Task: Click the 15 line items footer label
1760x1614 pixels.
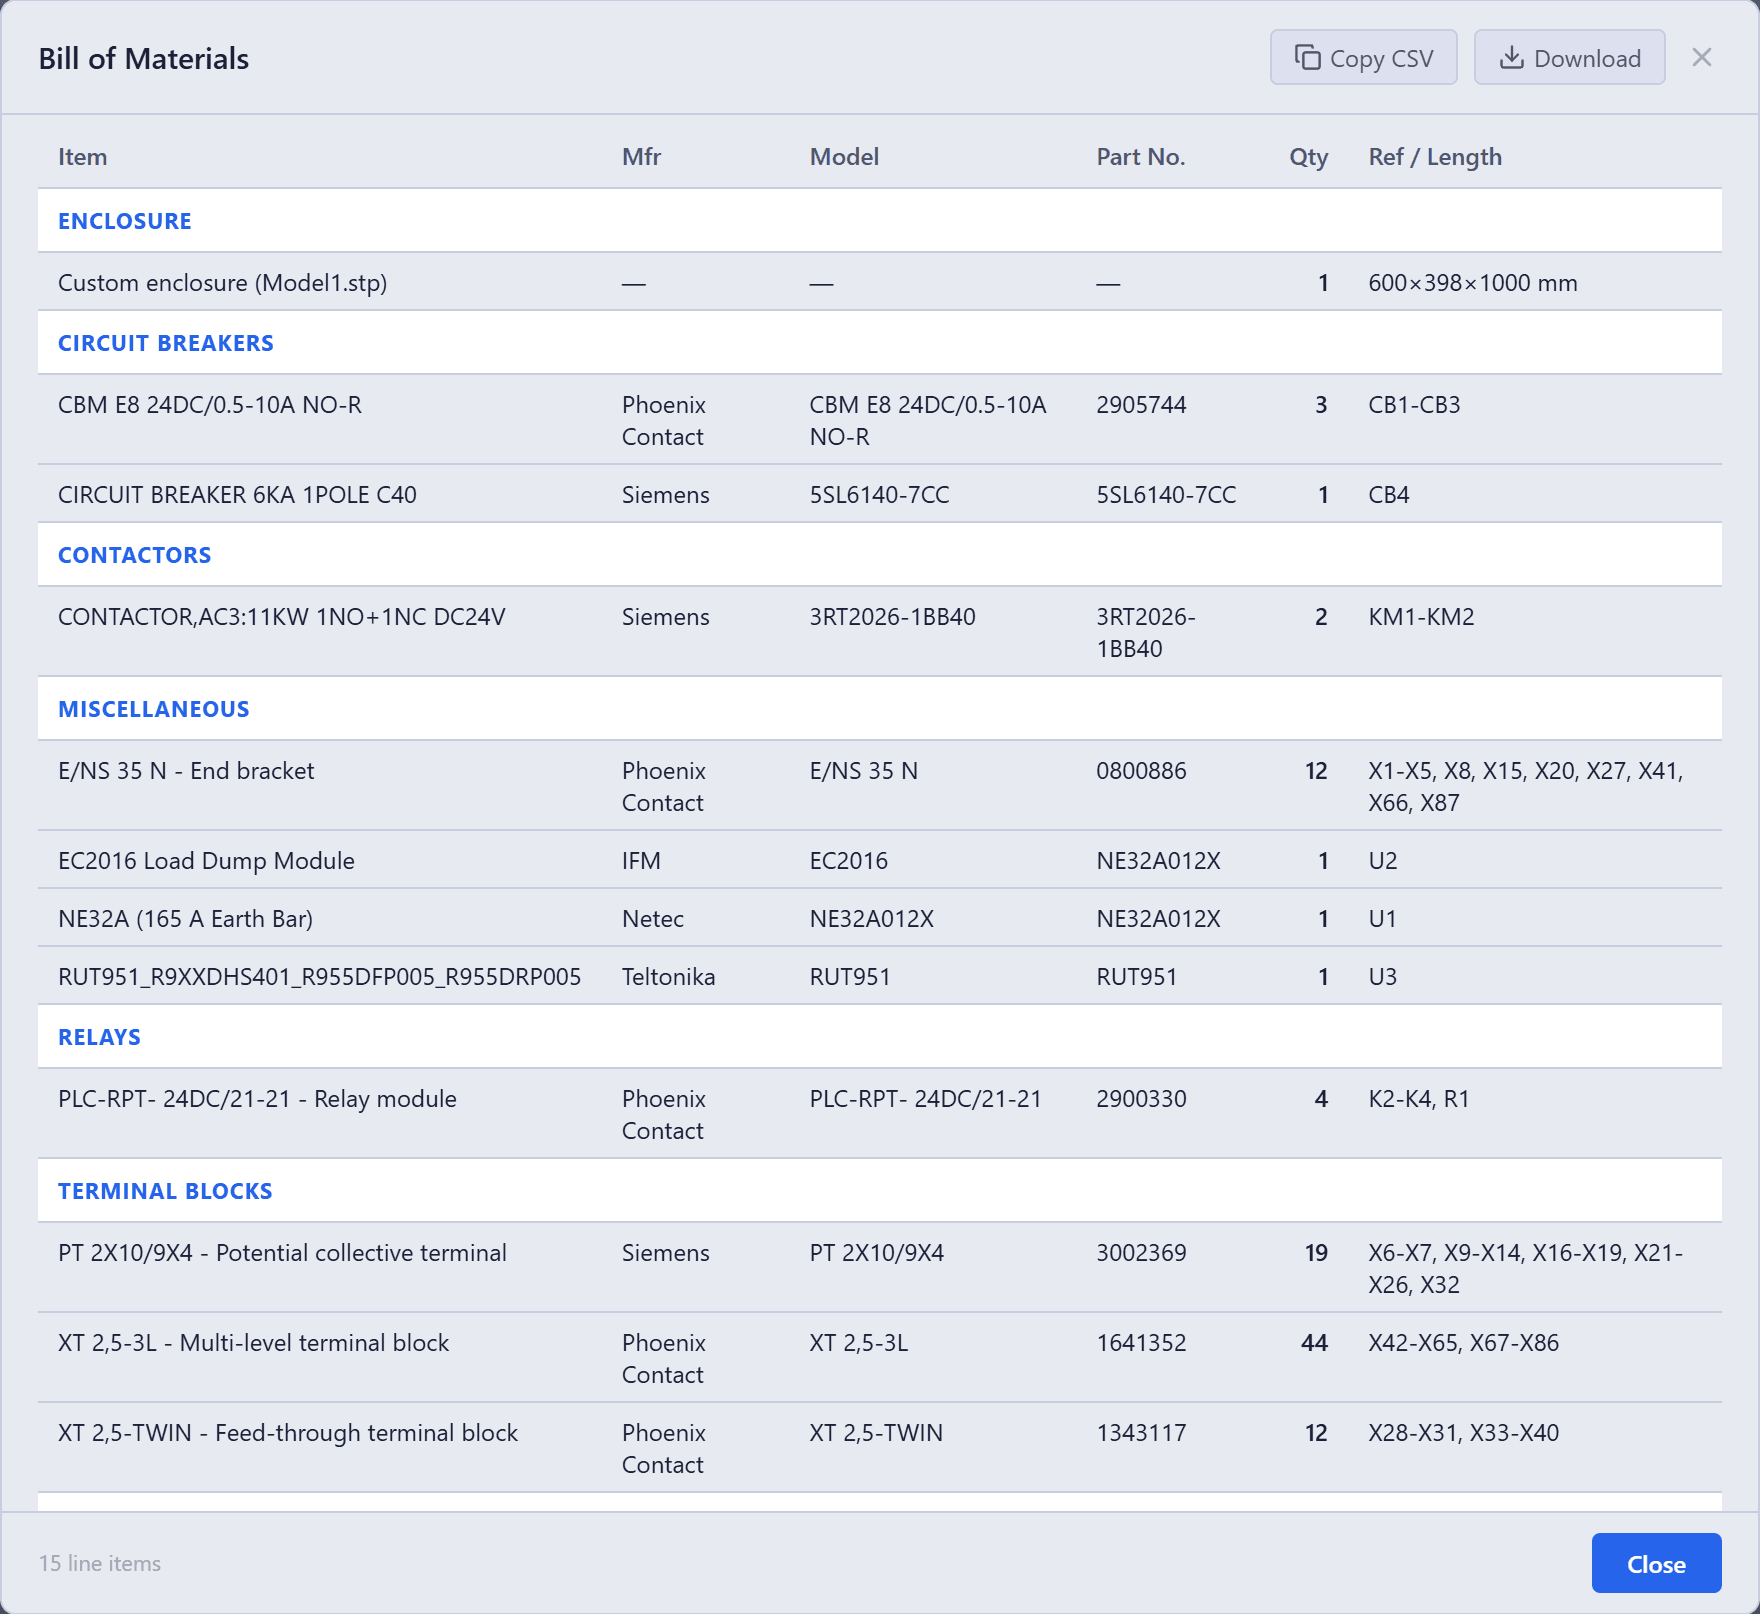Action: pyautogui.click(x=100, y=1563)
